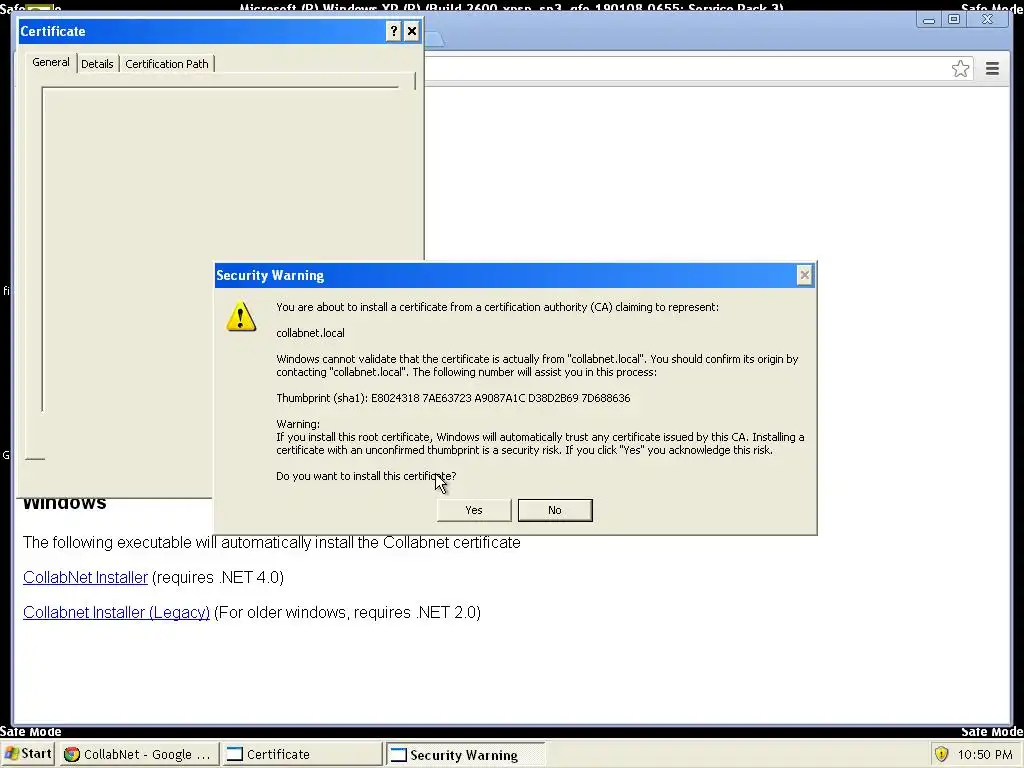Close the Security Warning dialog
1024x768 pixels.
[x=805, y=276]
